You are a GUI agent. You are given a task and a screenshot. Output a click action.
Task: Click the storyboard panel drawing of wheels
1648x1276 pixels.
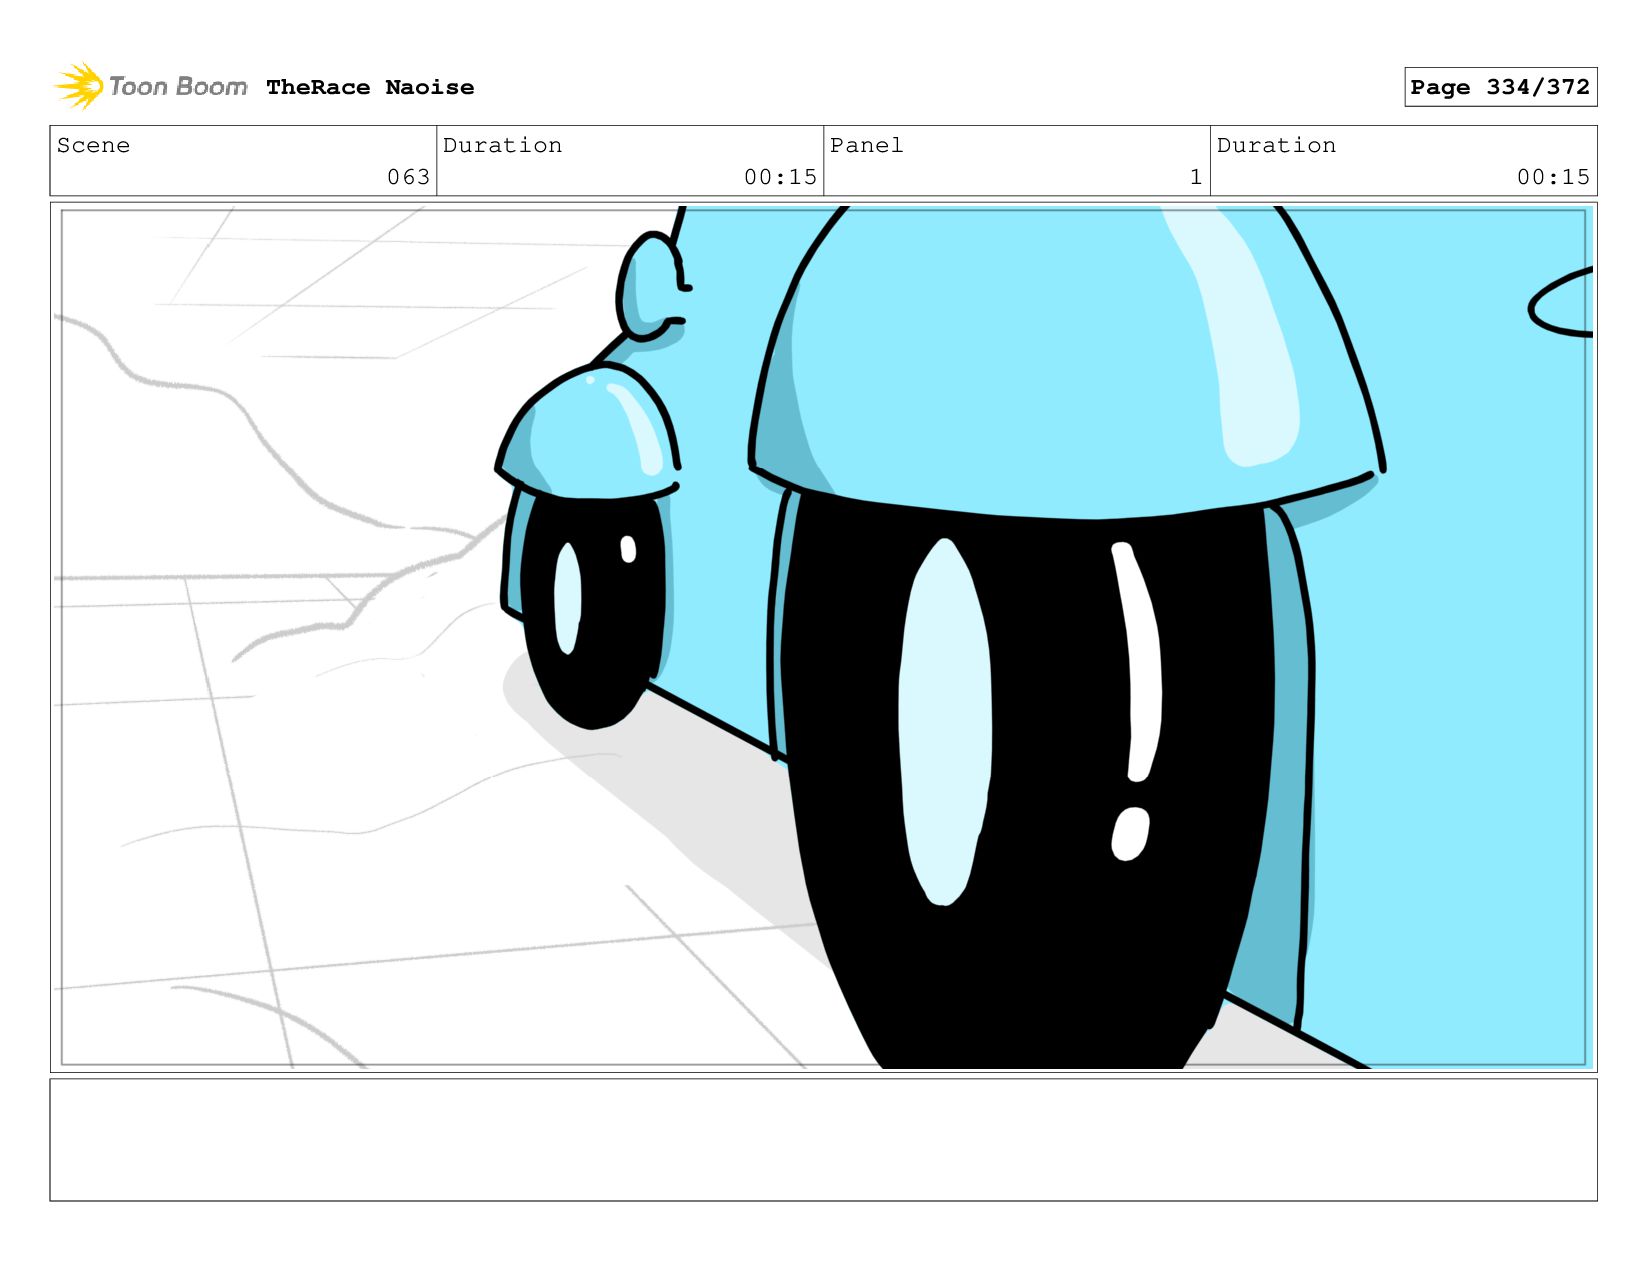823,637
